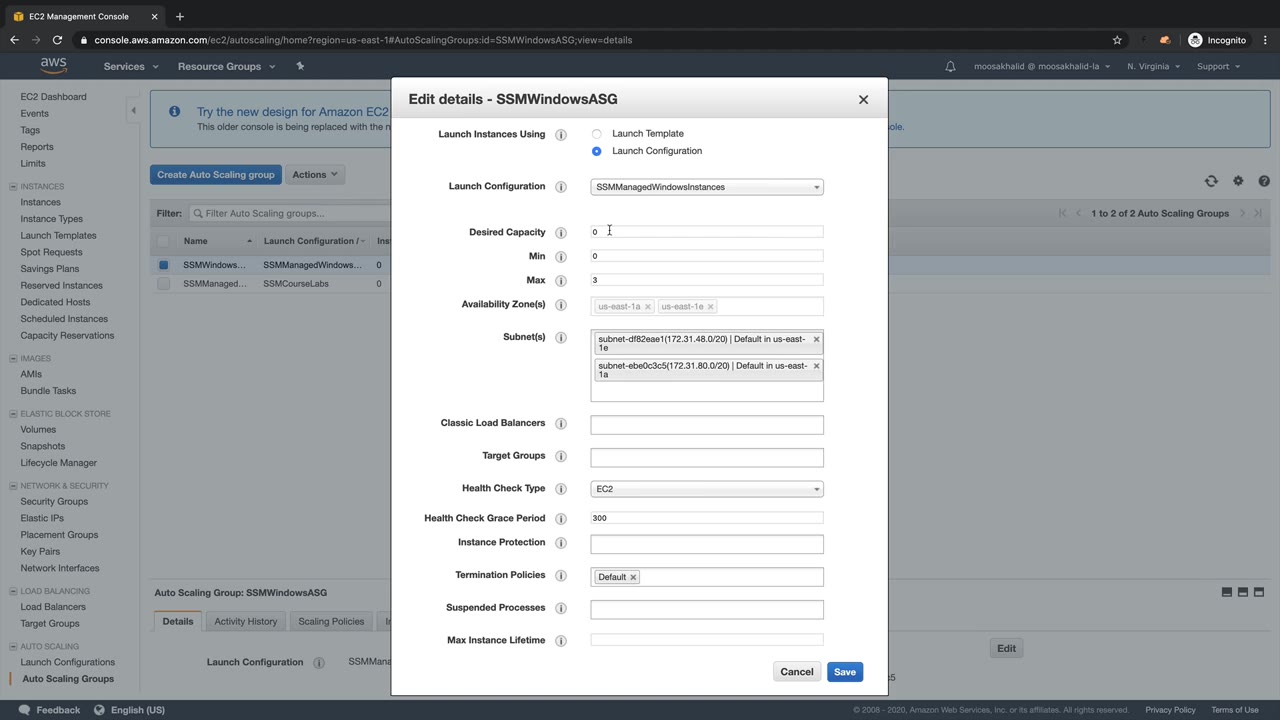Open the notifications bell
This screenshot has height=720, width=1280.
(951, 66)
